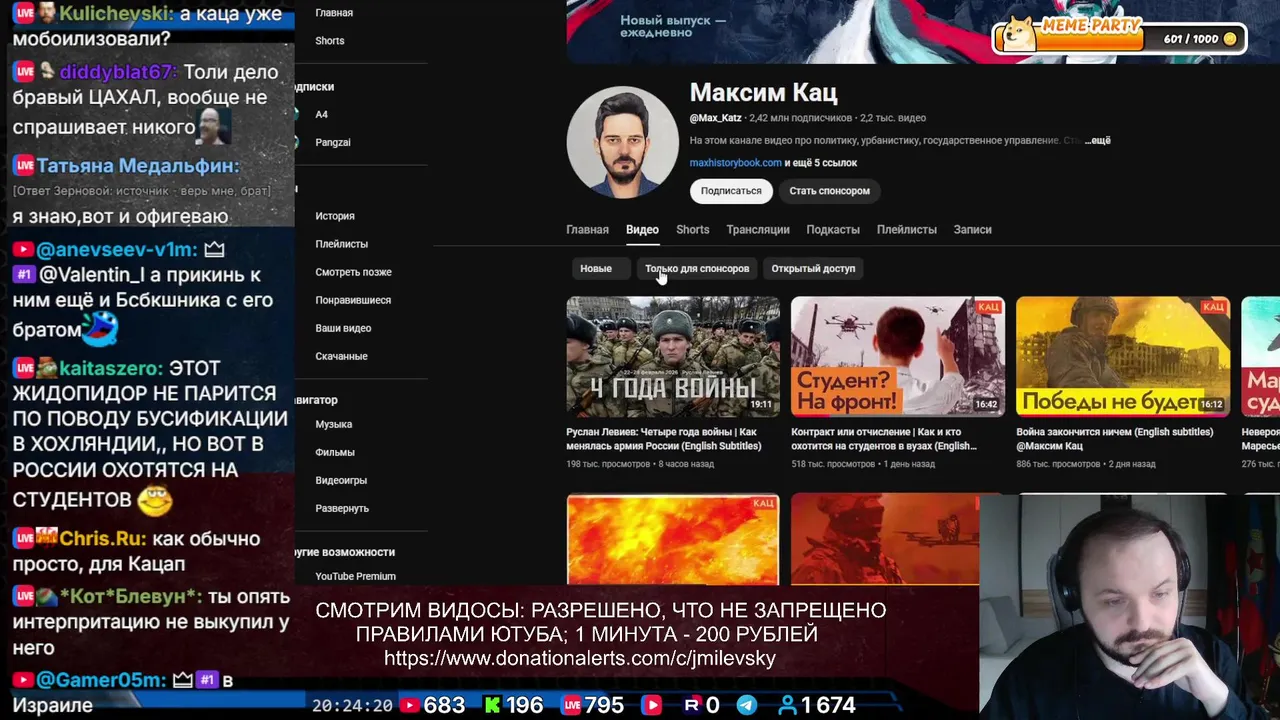Open YouTube Premium in sidebar
The width and height of the screenshot is (1280, 720).
[356, 576]
